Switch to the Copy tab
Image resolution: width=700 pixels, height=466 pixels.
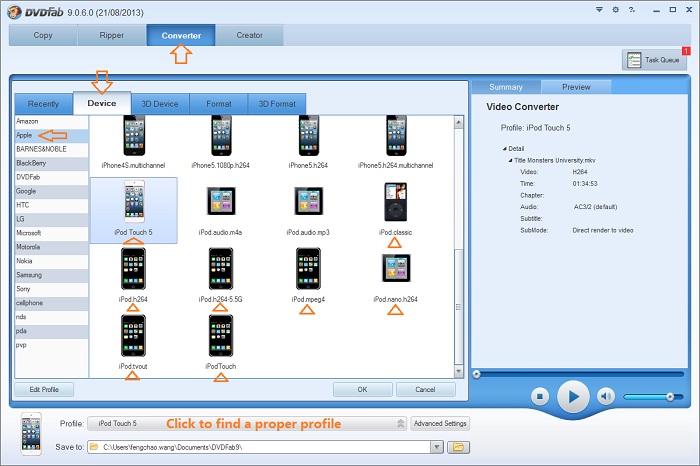point(43,35)
